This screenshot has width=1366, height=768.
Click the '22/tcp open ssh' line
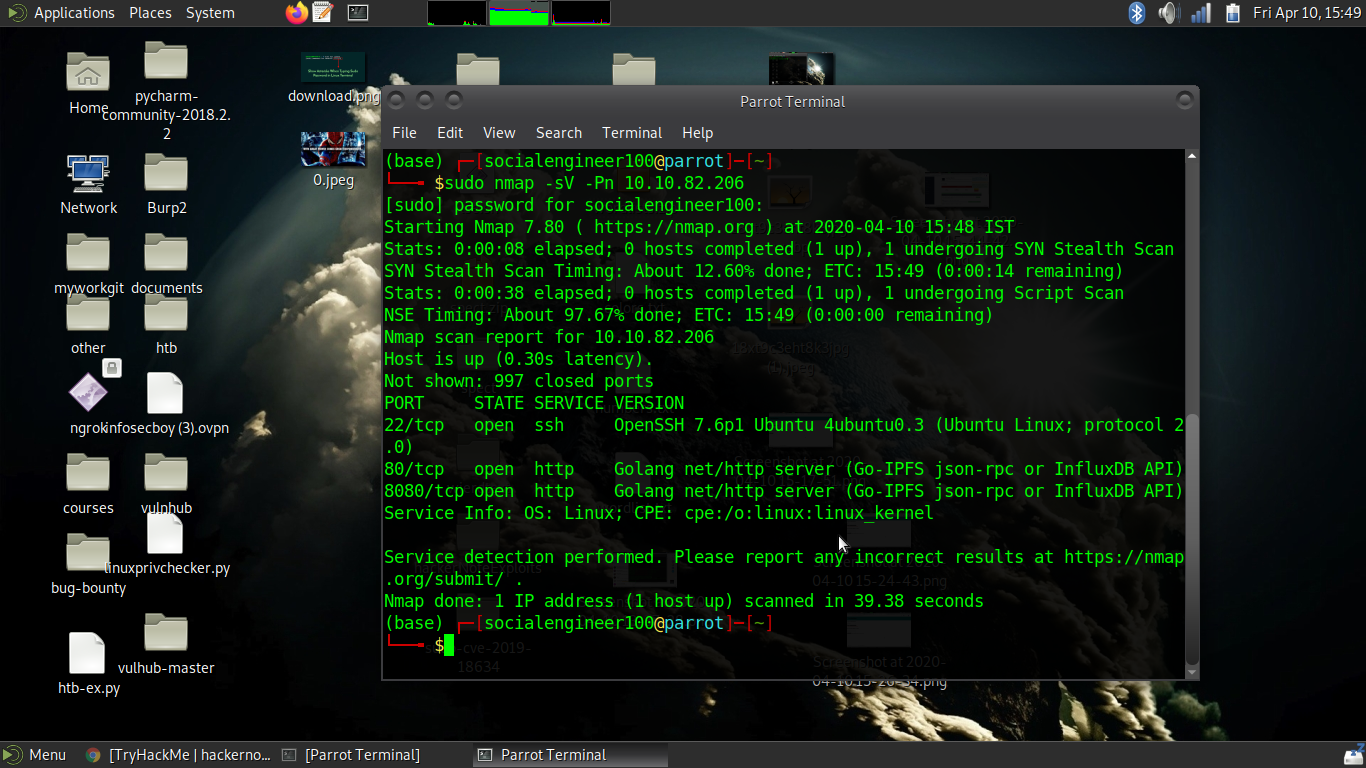(784, 436)
